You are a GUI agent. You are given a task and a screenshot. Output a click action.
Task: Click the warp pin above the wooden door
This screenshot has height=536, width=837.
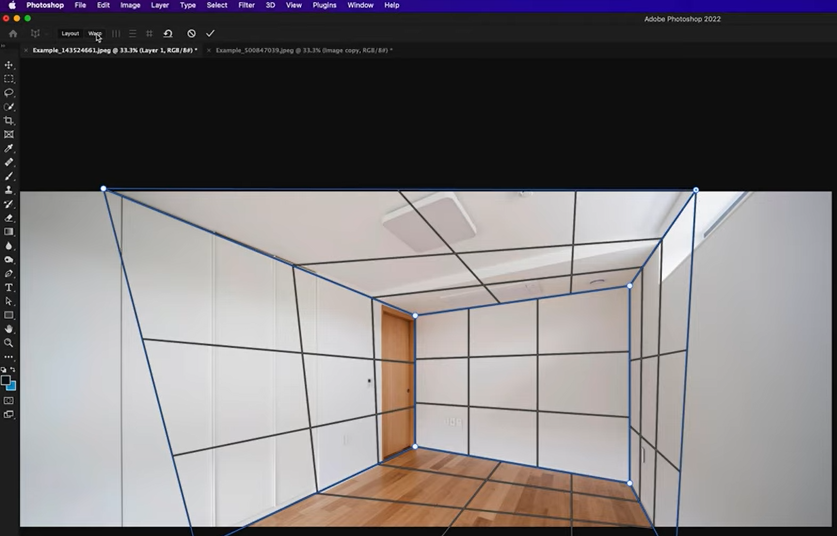tap(415, 316)
